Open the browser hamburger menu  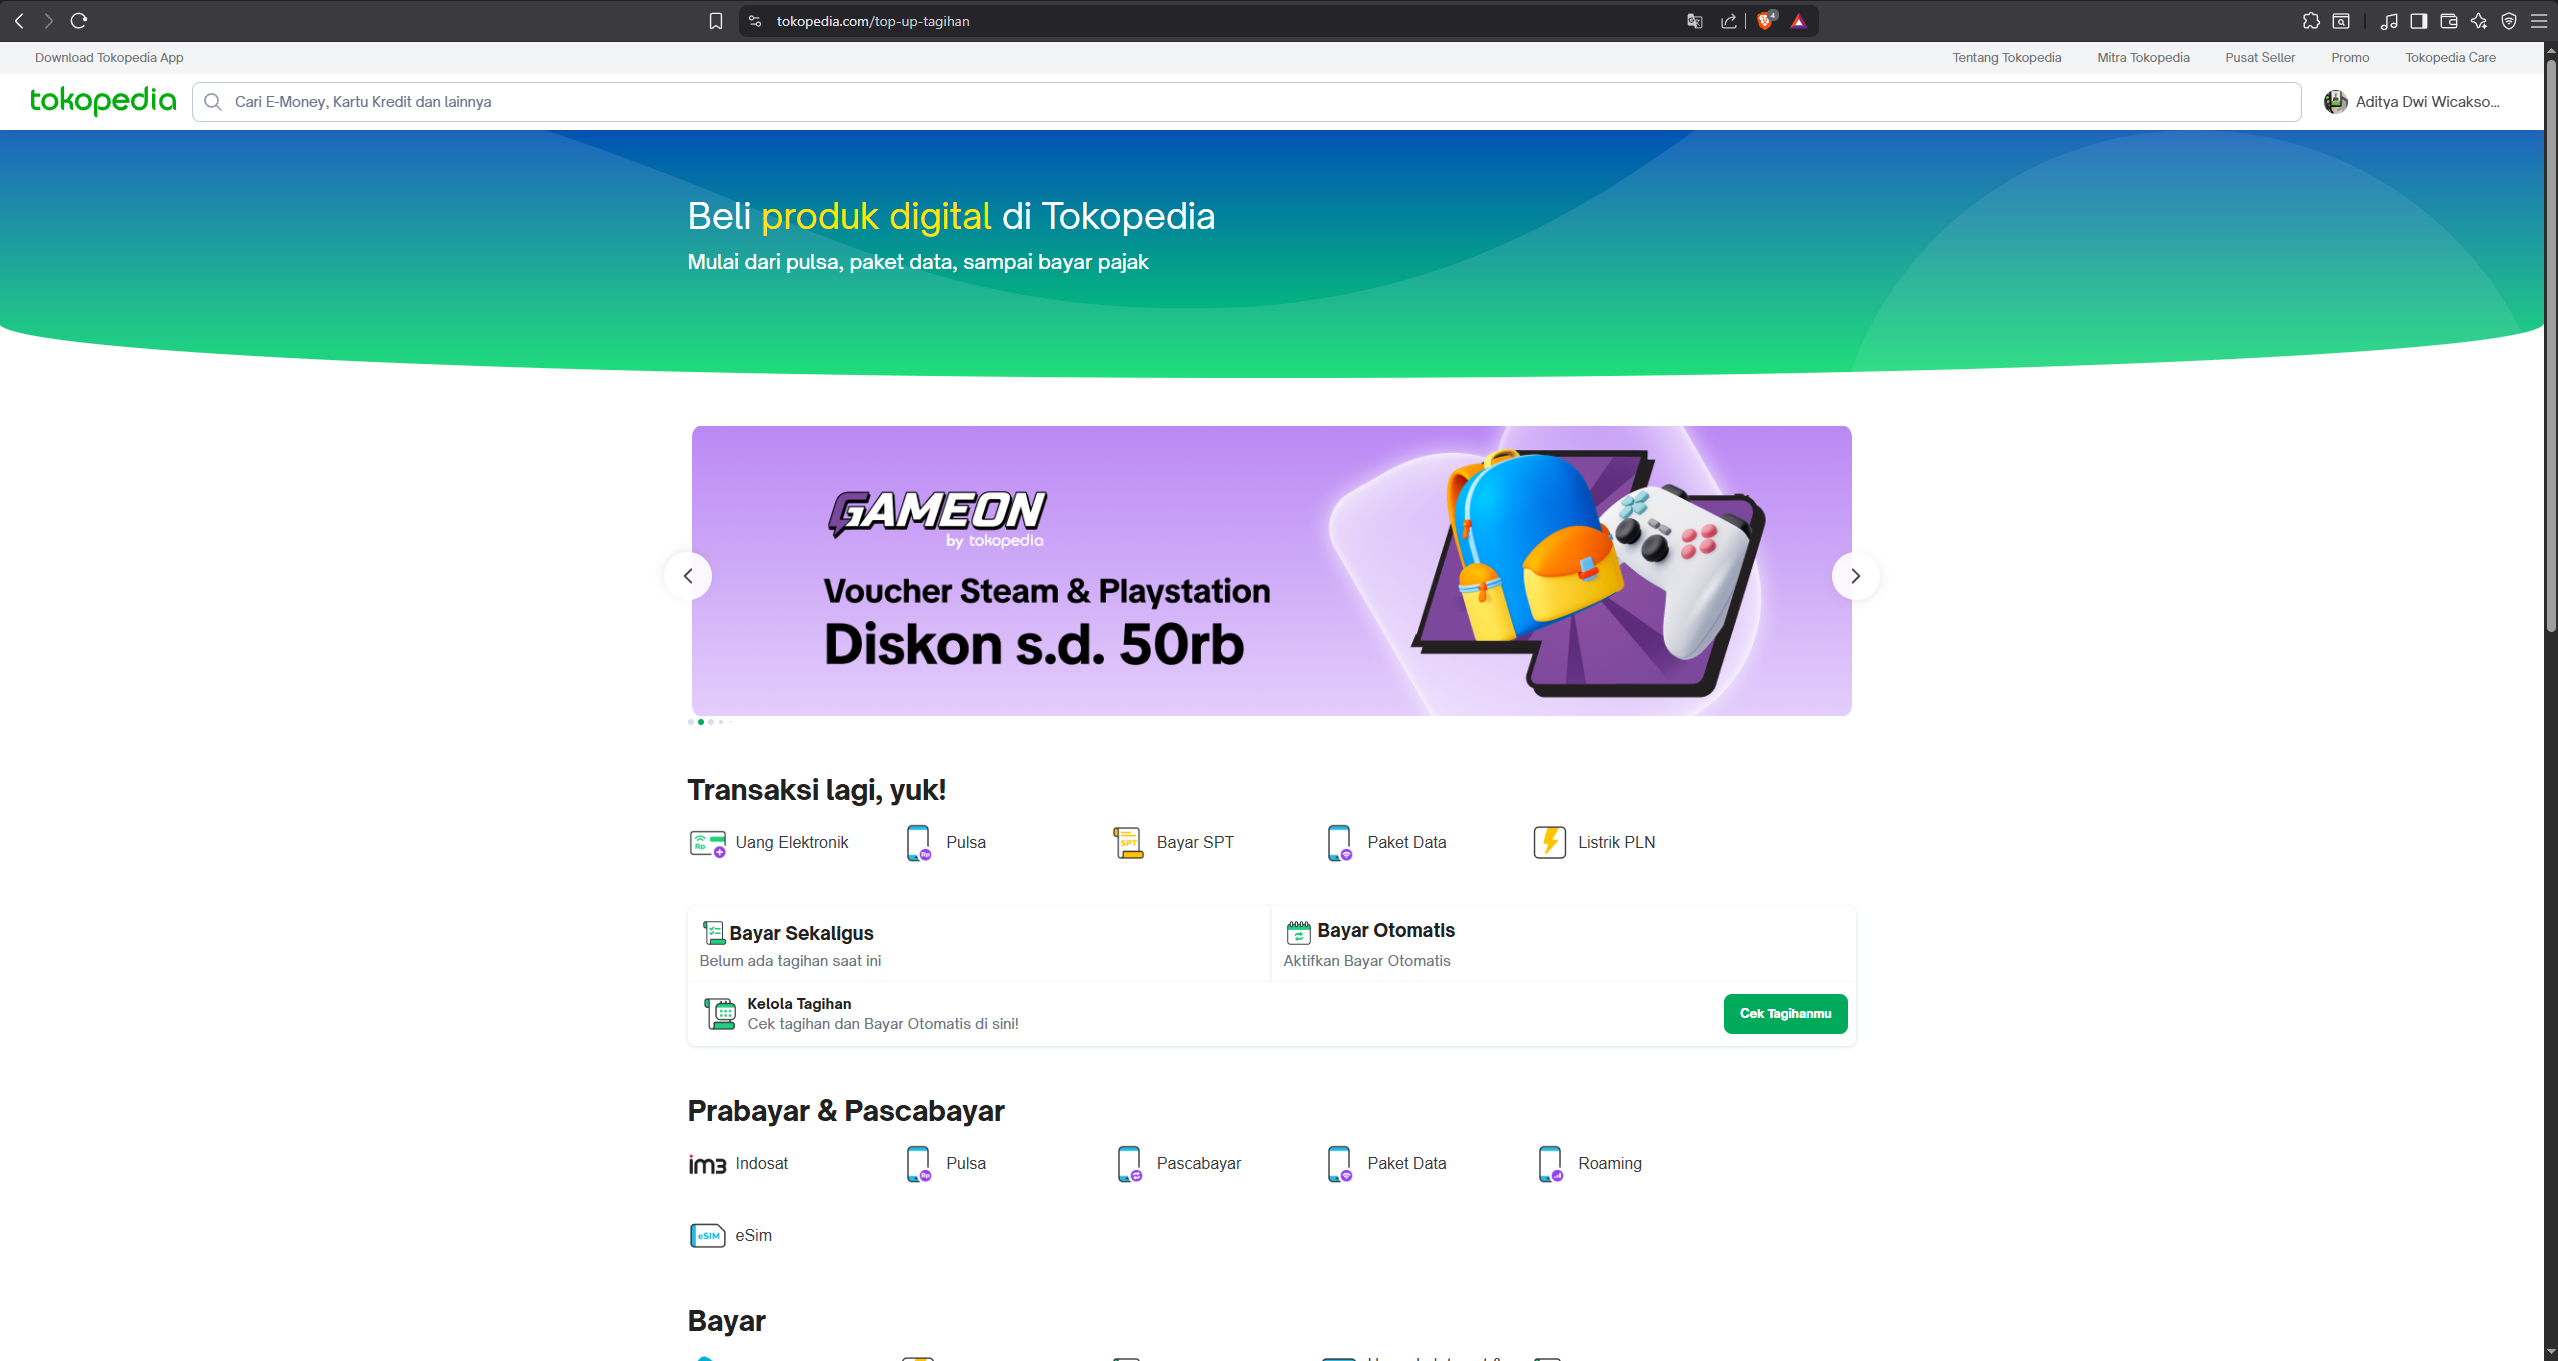click(x=2539, y=21)
